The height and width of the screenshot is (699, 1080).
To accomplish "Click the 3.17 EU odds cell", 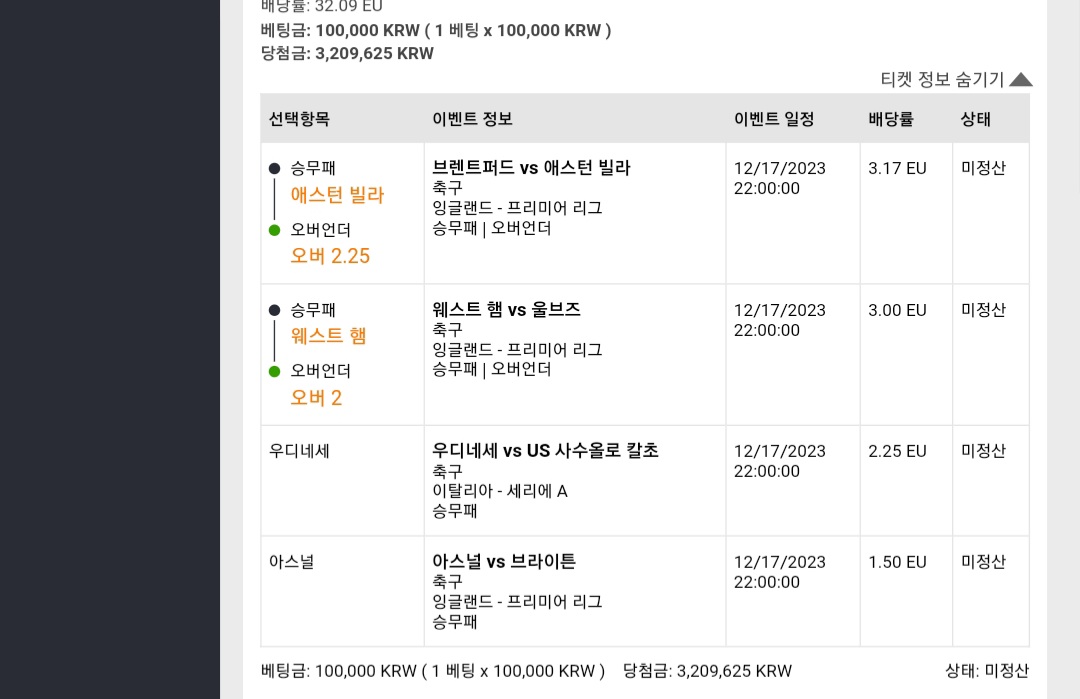I will 897,168.
